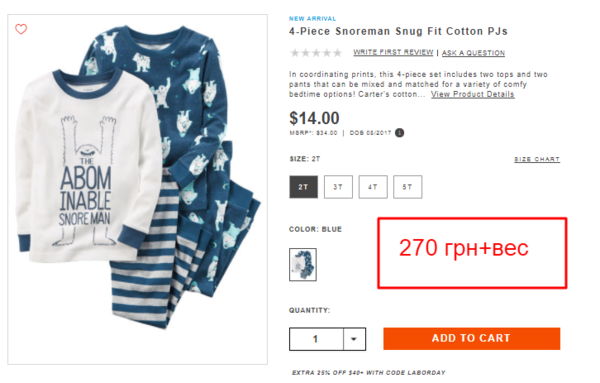Open the Size Chart link

point(537,159)
